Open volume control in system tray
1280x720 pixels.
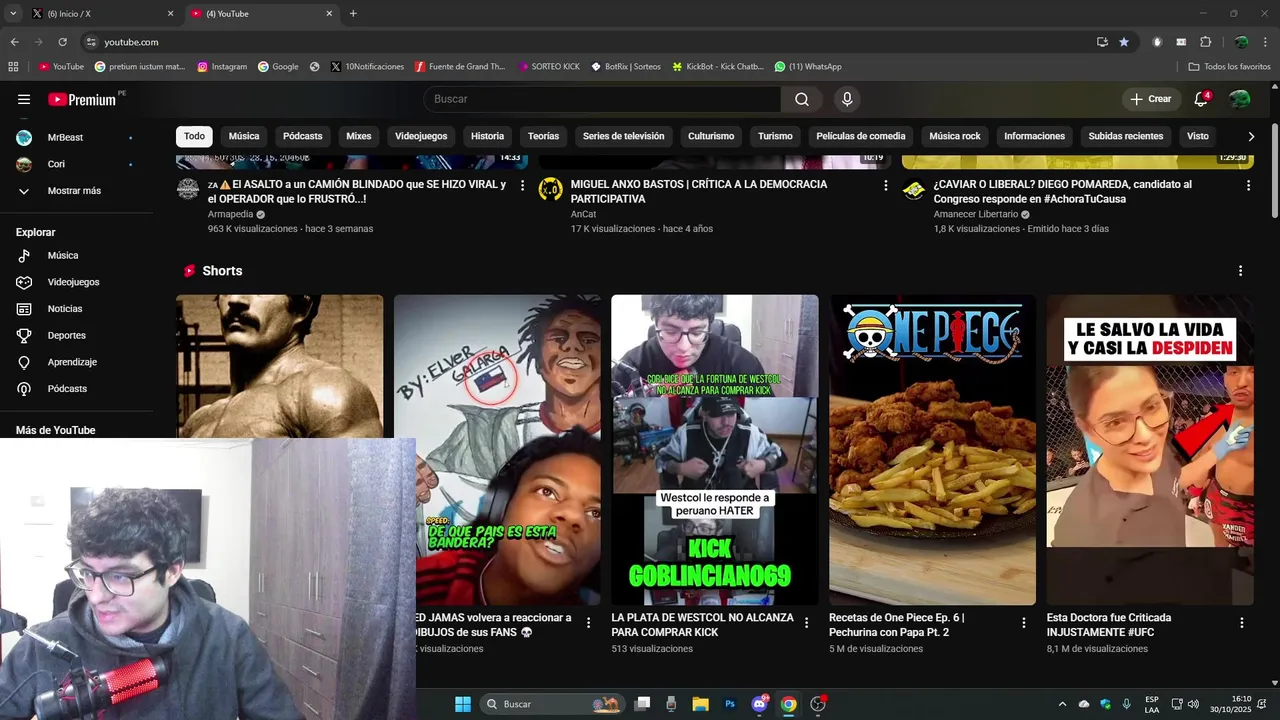click(1193, 704)
